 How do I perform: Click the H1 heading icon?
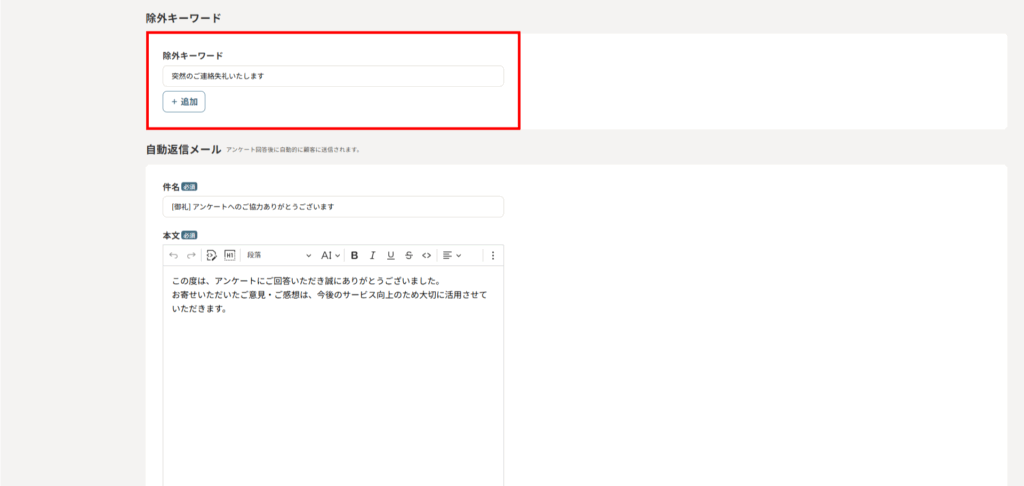(x=229, y=255)
